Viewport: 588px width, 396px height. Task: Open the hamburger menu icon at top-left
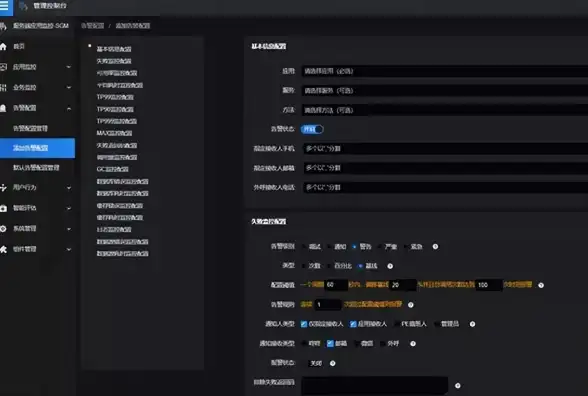pos(4,6)
